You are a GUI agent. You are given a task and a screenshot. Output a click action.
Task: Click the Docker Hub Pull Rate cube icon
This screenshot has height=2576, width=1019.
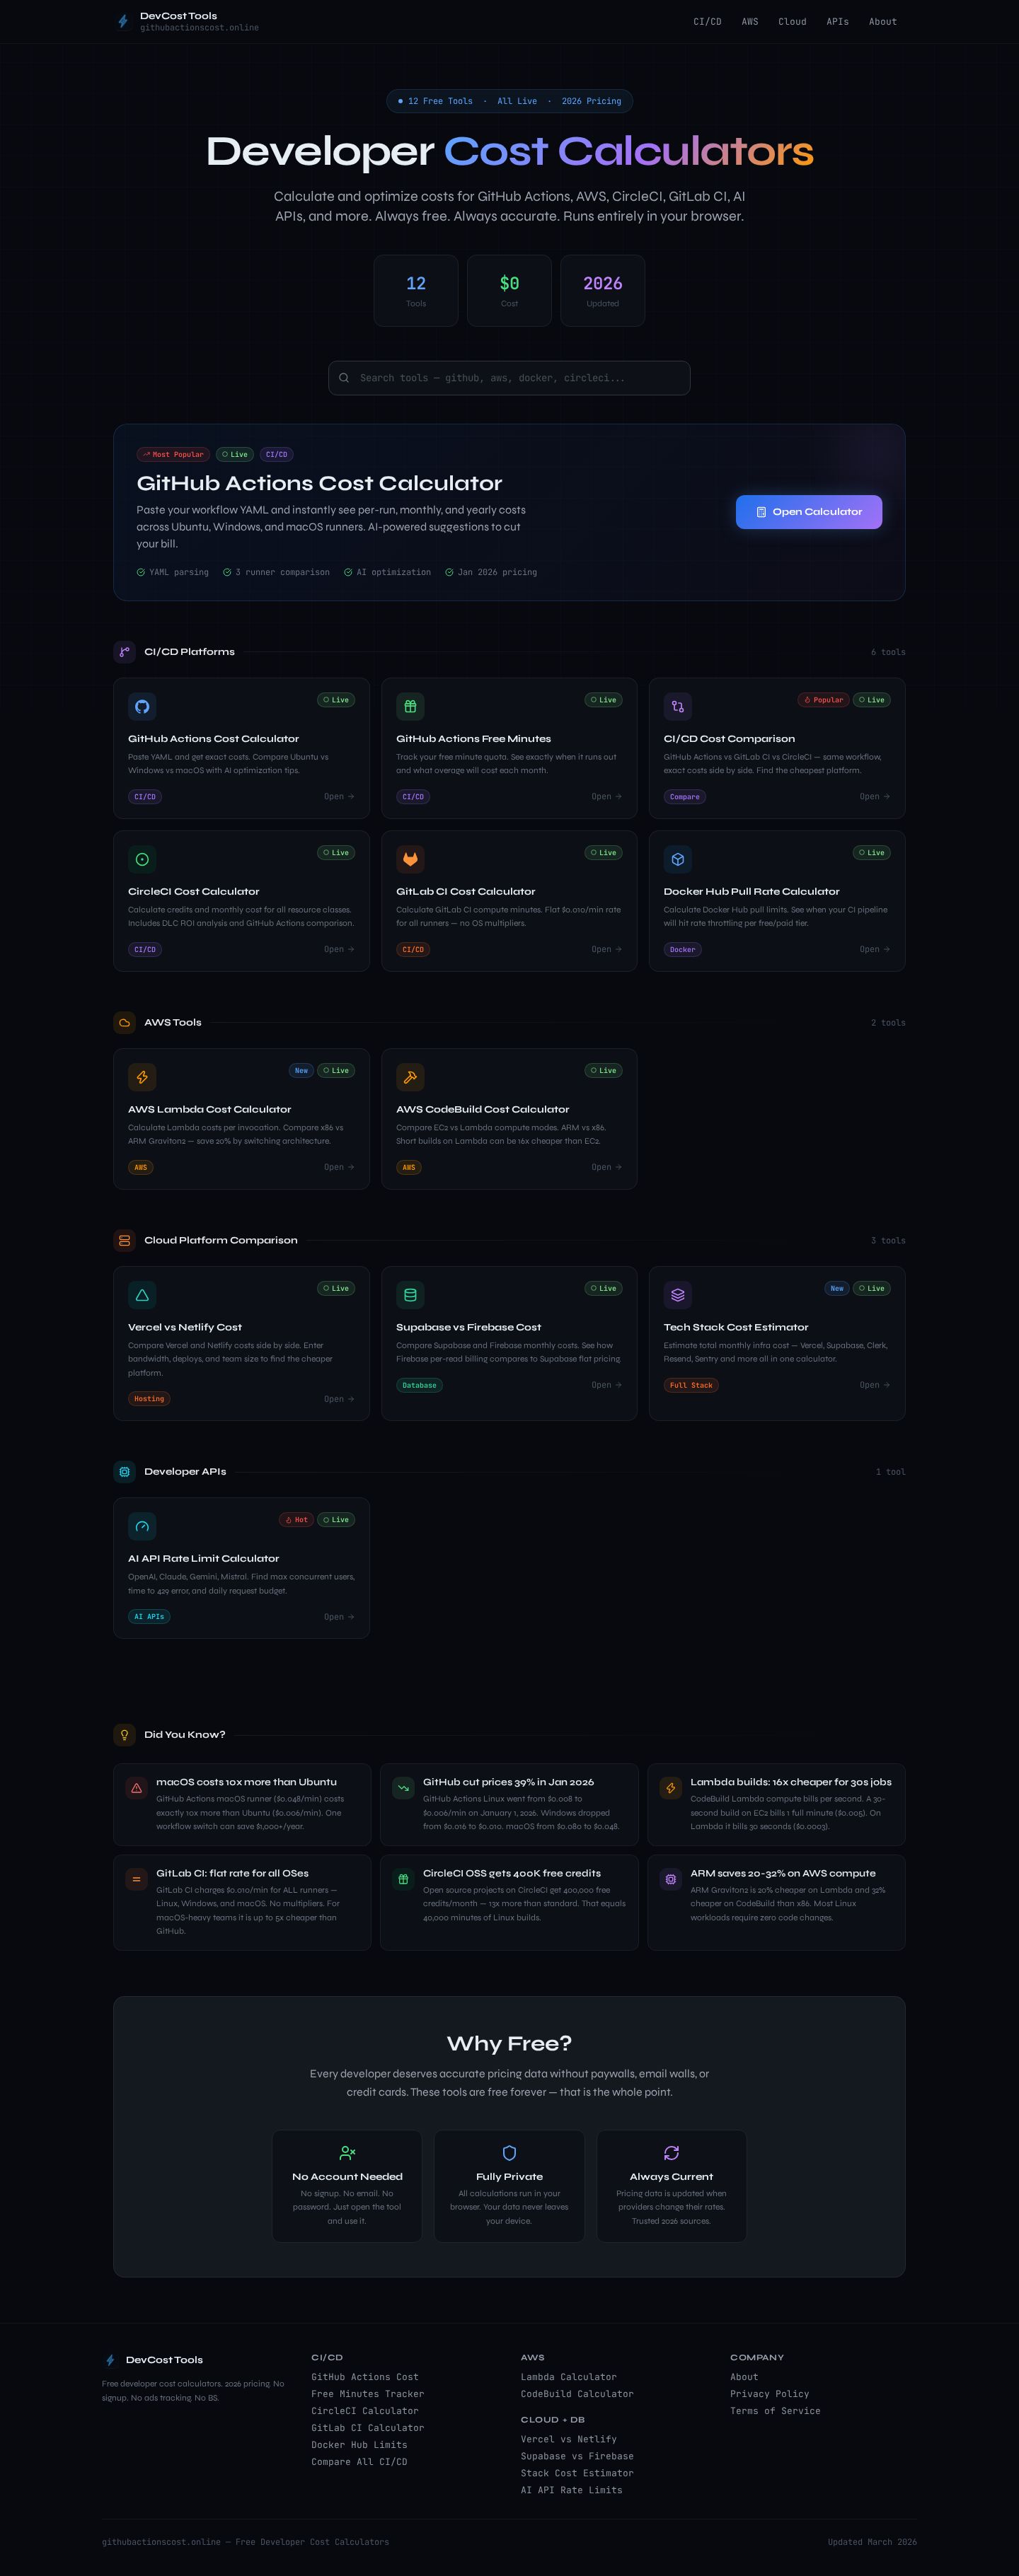(678, 859)
